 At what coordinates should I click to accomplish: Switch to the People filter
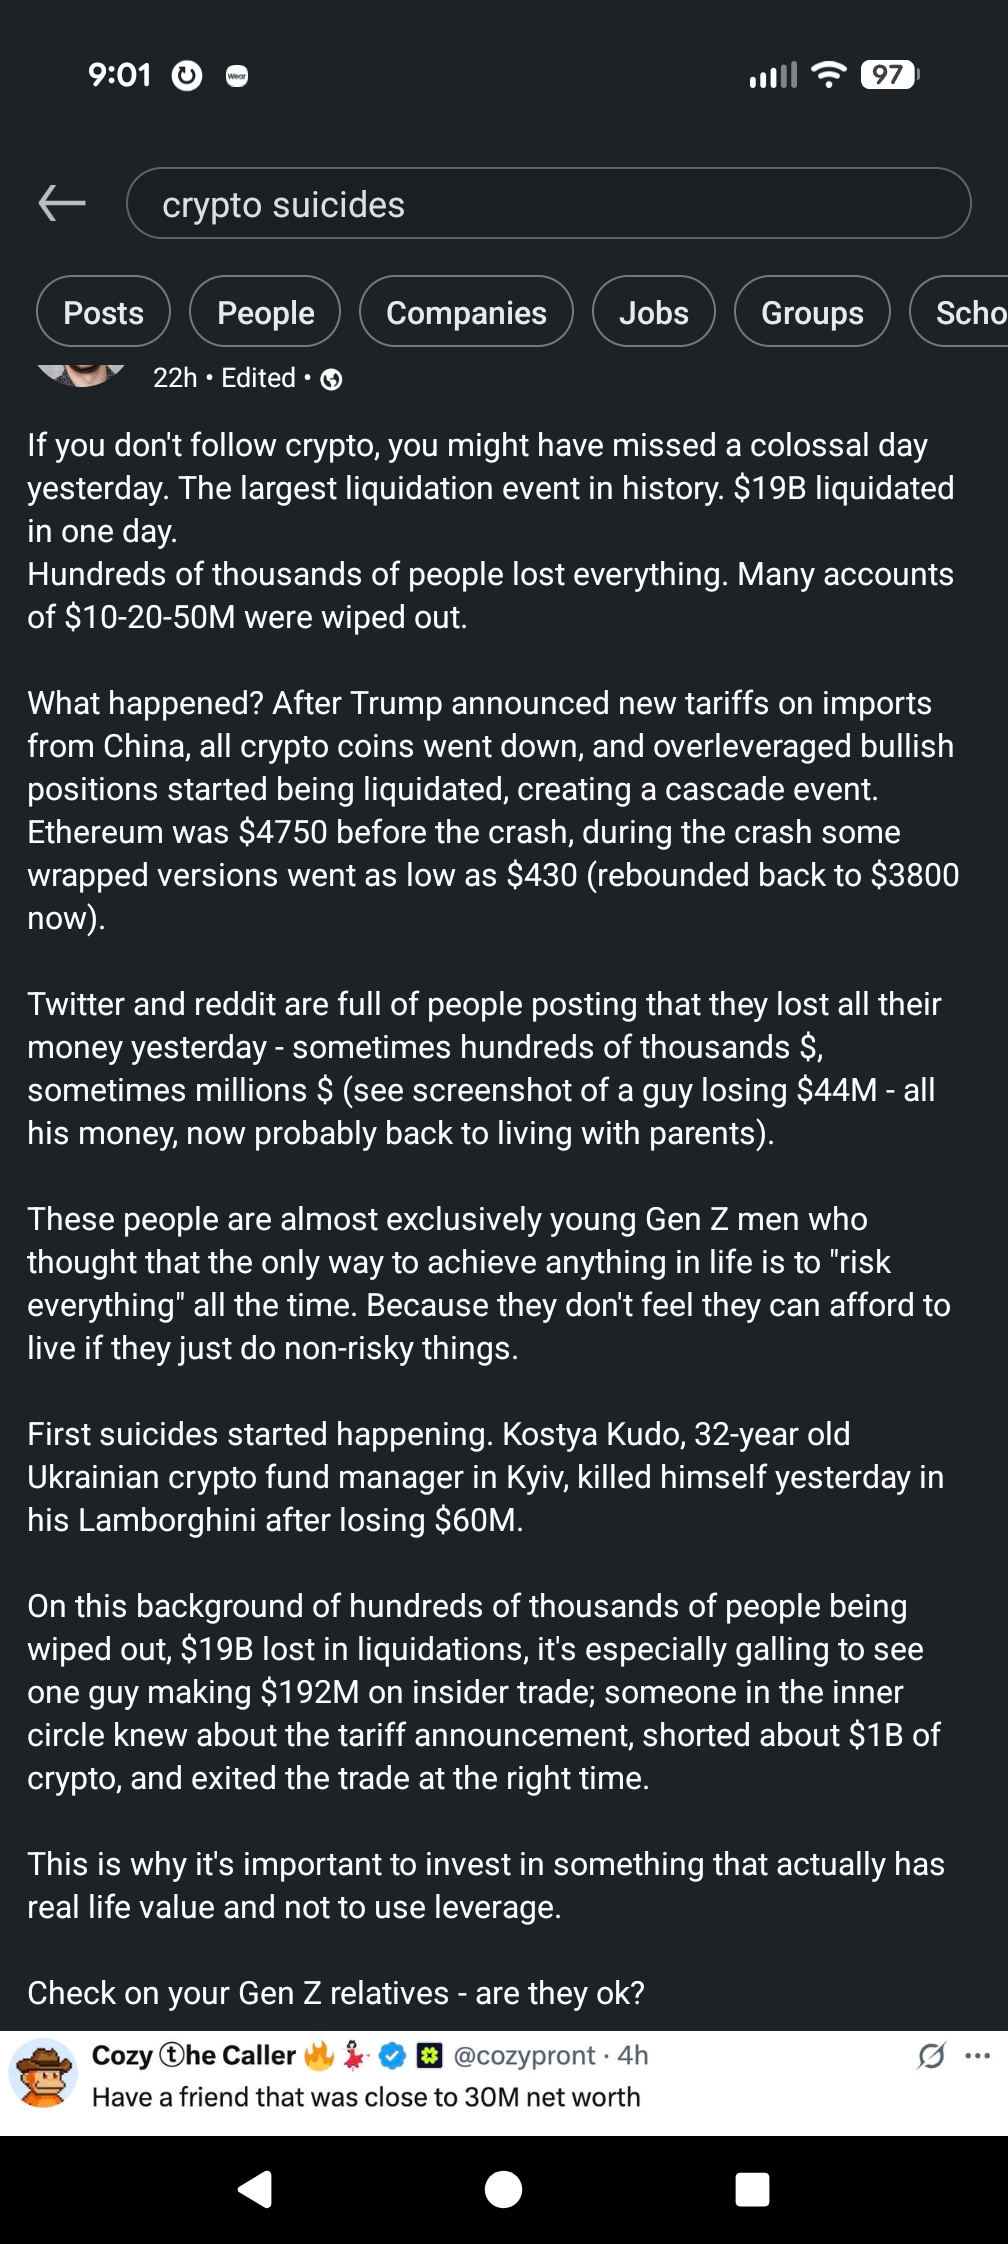[x=265, y=312]
